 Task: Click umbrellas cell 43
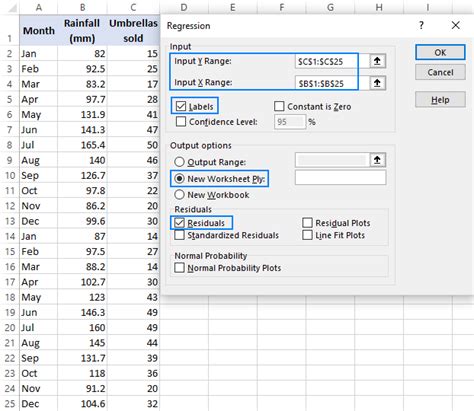[133, 297]
